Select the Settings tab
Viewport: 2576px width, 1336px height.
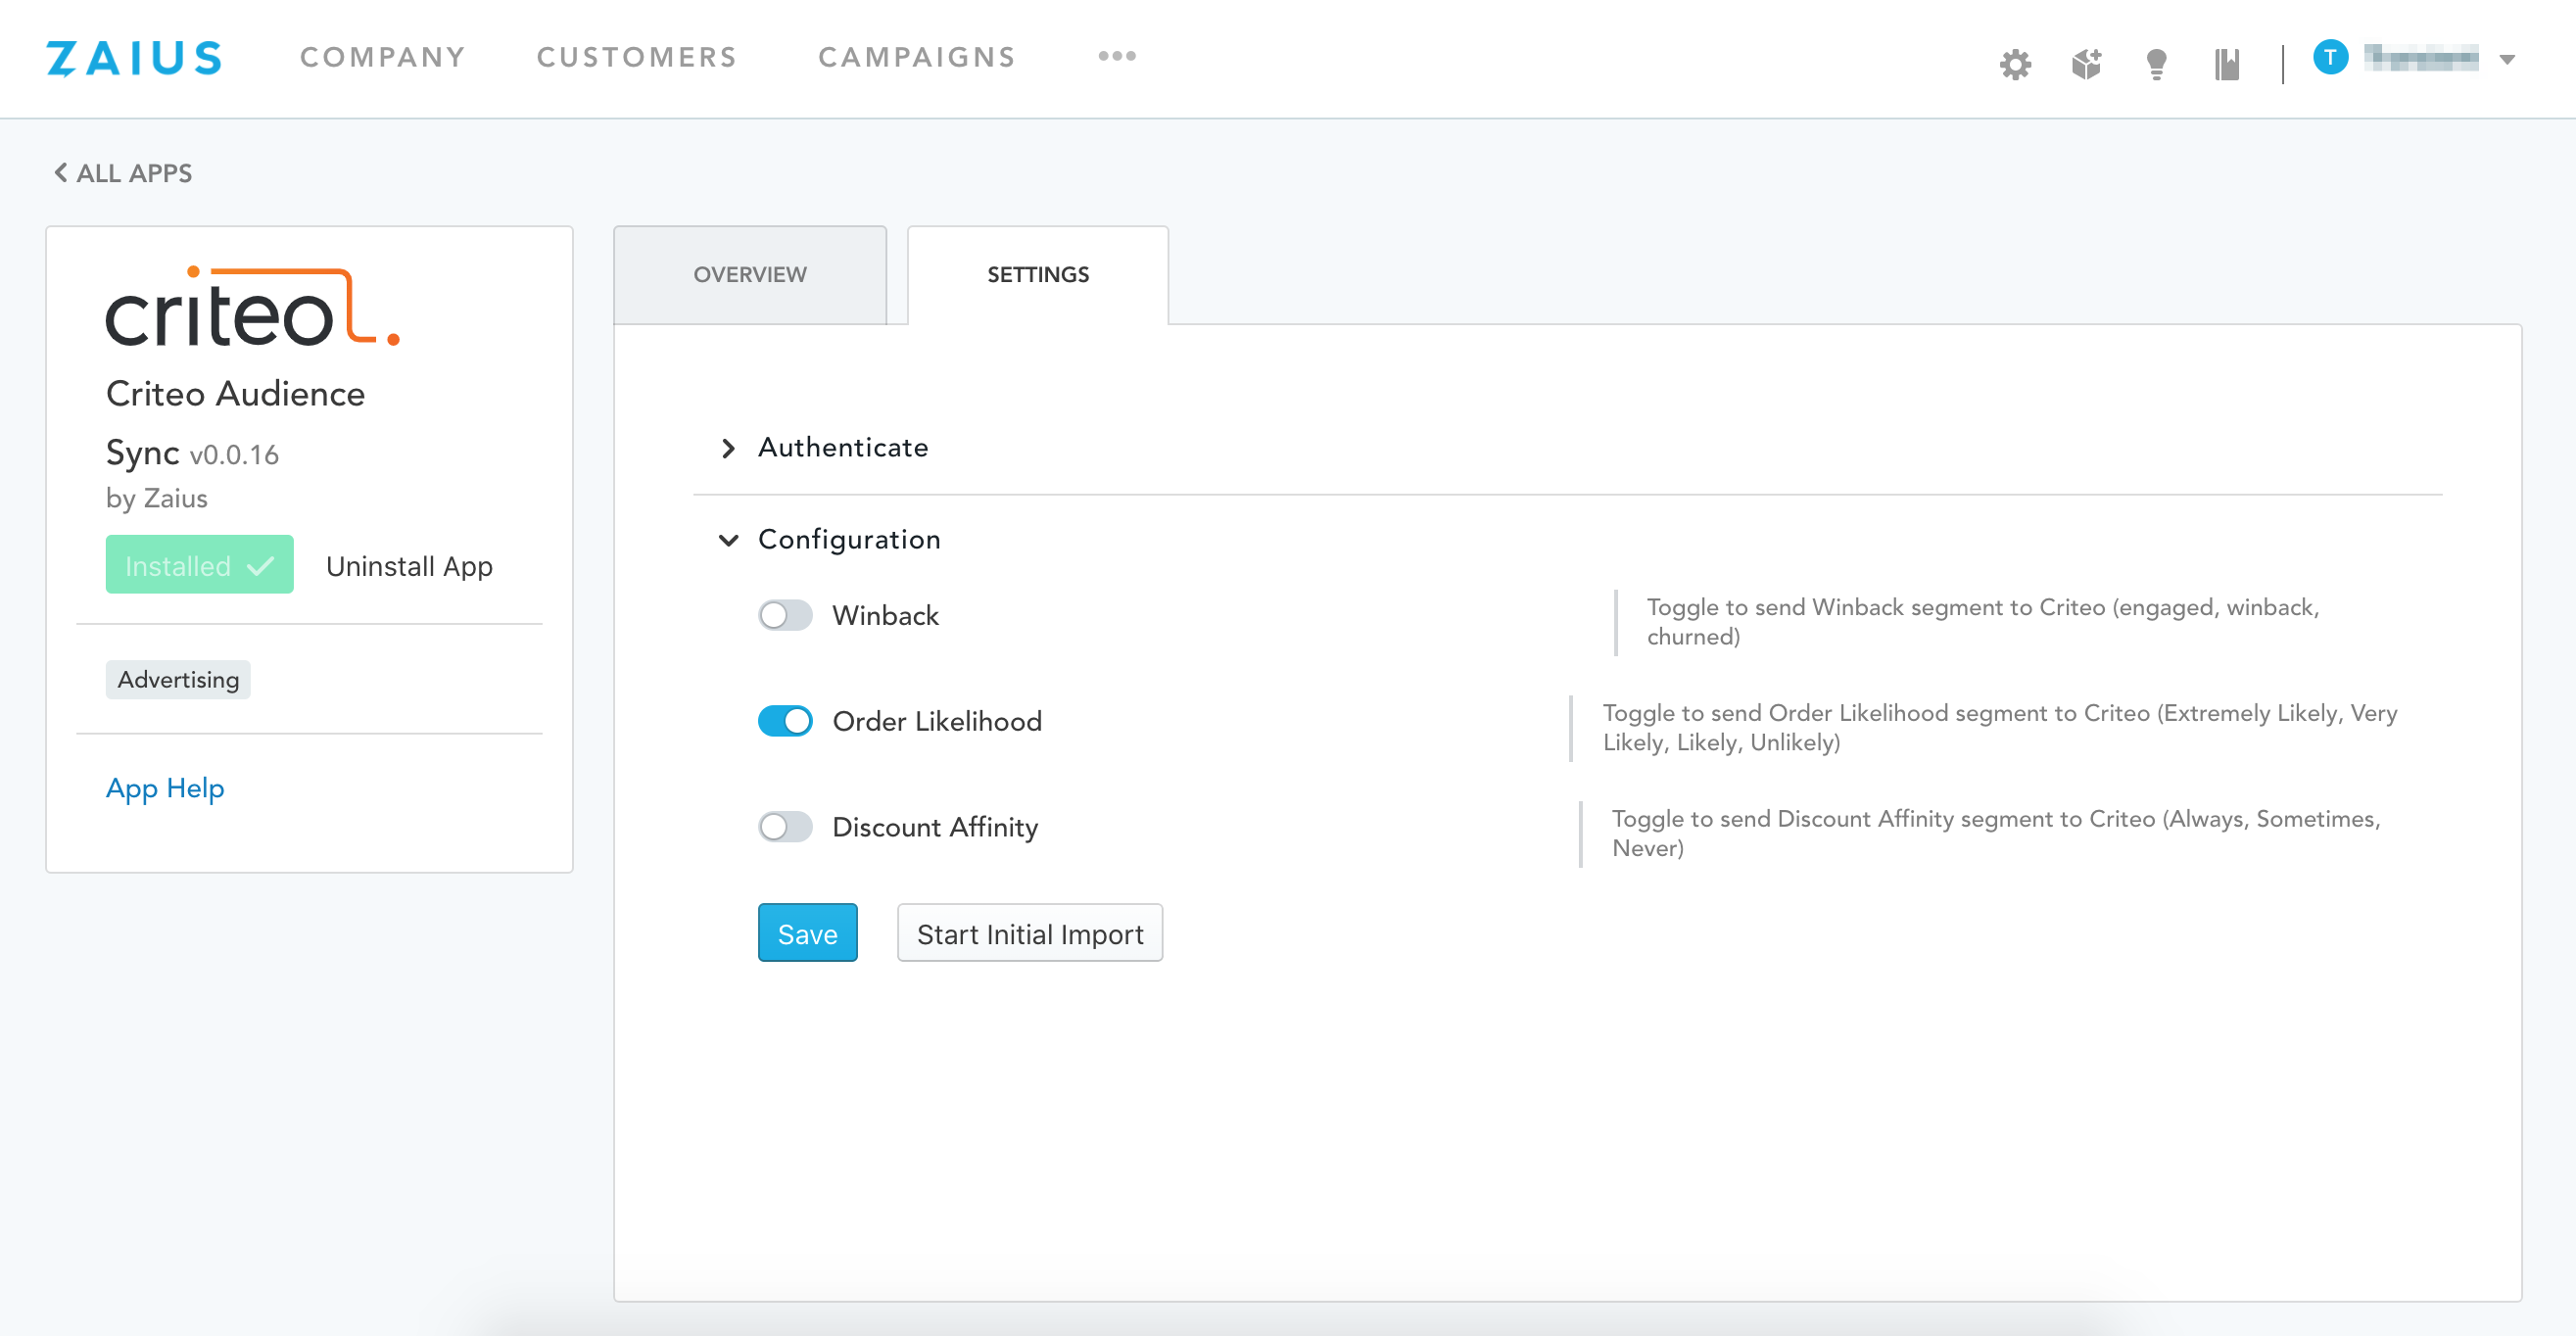click(x=1038, y=275)
